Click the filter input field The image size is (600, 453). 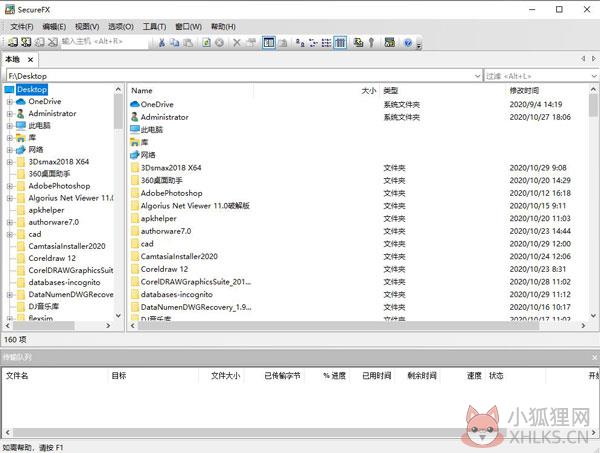(537, 76)
